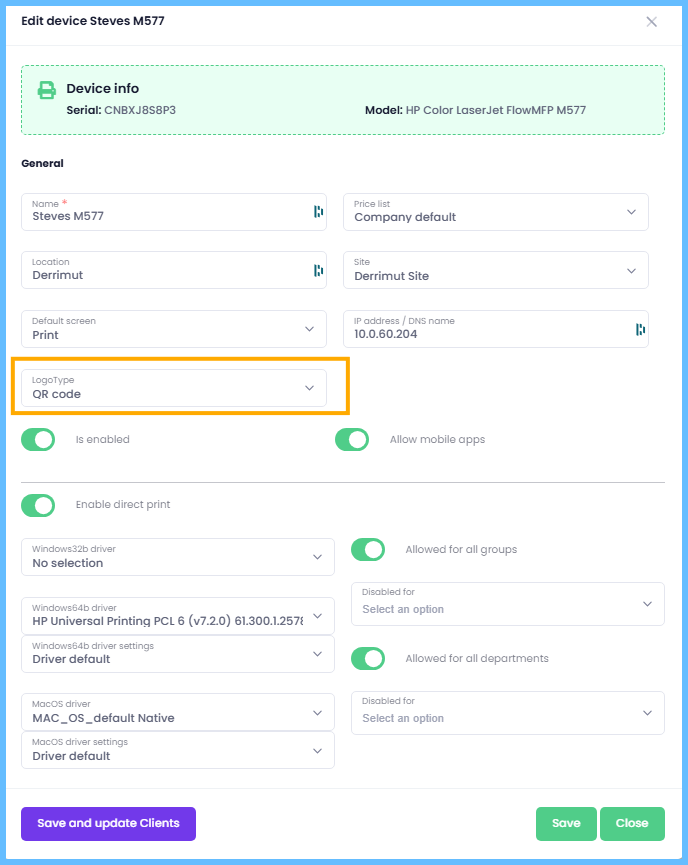Click the Edit device Steves M577 title
Viewport: 688px width, 865px height.
93,21
